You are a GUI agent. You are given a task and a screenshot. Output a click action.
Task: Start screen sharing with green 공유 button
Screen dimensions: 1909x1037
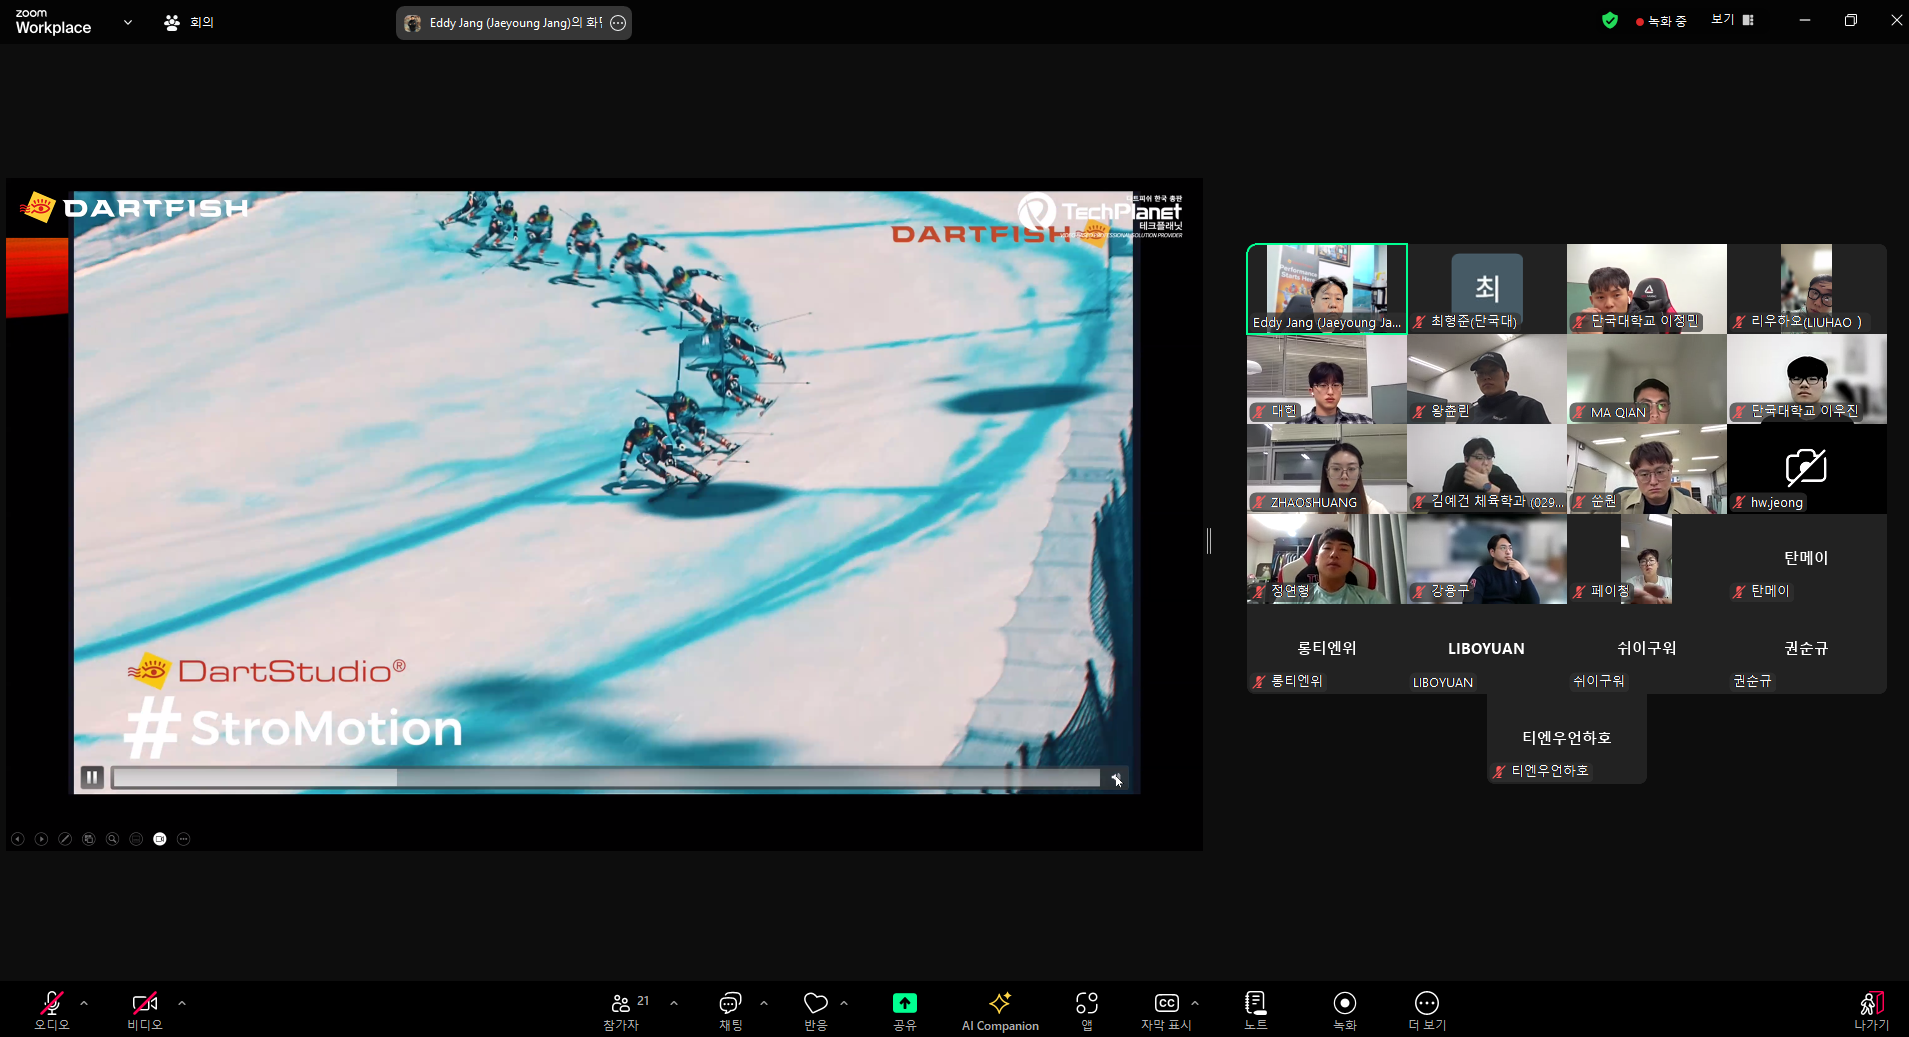point(905,1010)
